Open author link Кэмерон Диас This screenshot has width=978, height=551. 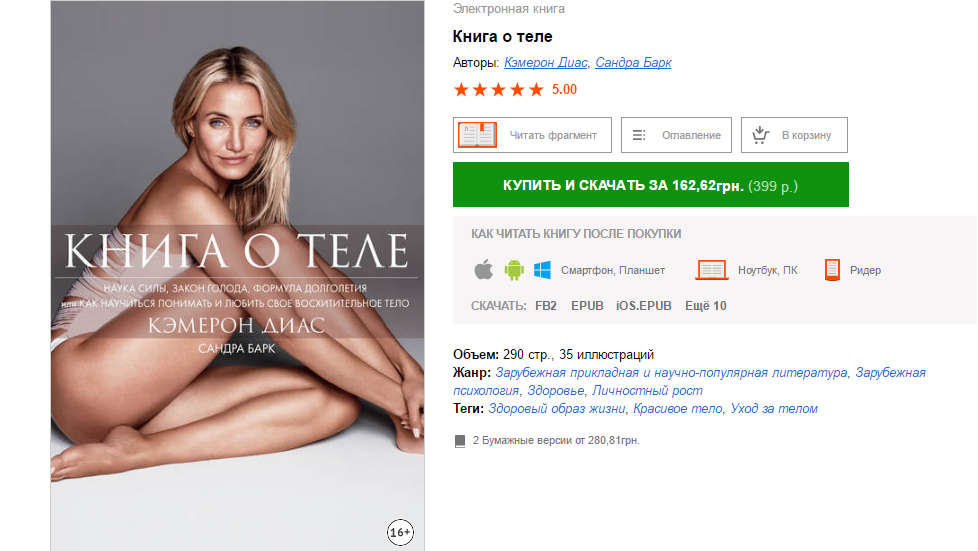point(545,63)
